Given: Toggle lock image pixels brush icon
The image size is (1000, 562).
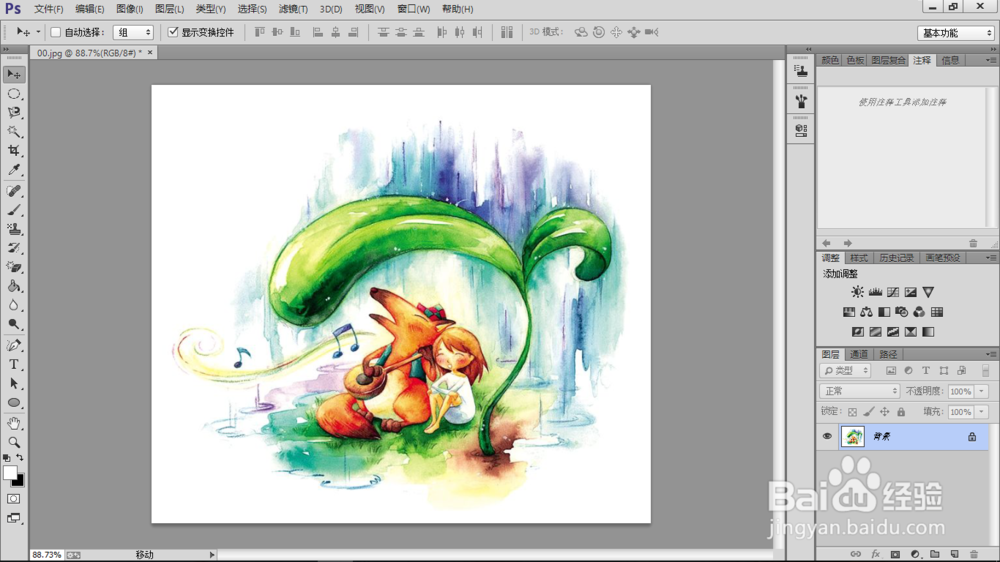Looking at the screenshot, I should (869, 412).
